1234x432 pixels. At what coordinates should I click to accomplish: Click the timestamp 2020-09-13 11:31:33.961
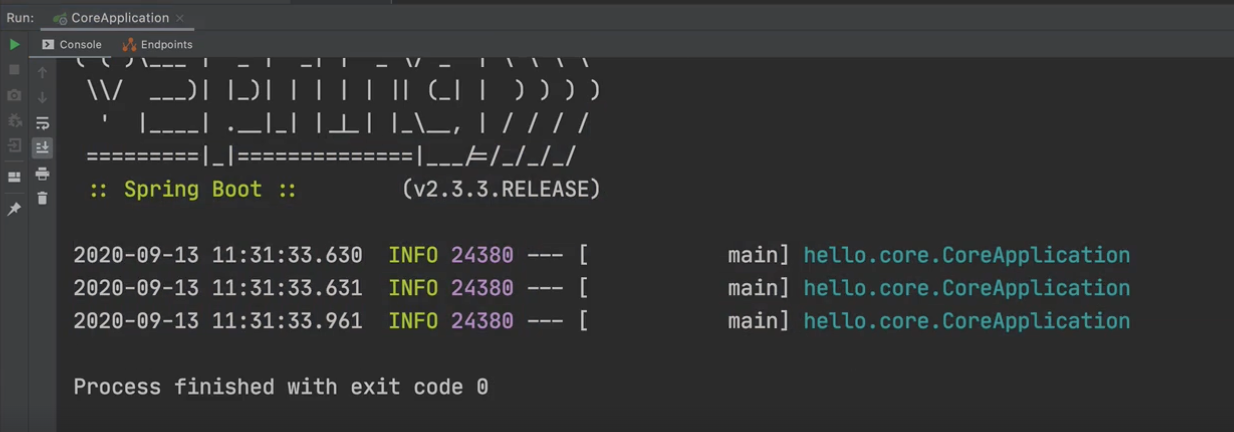pos(218,321)
